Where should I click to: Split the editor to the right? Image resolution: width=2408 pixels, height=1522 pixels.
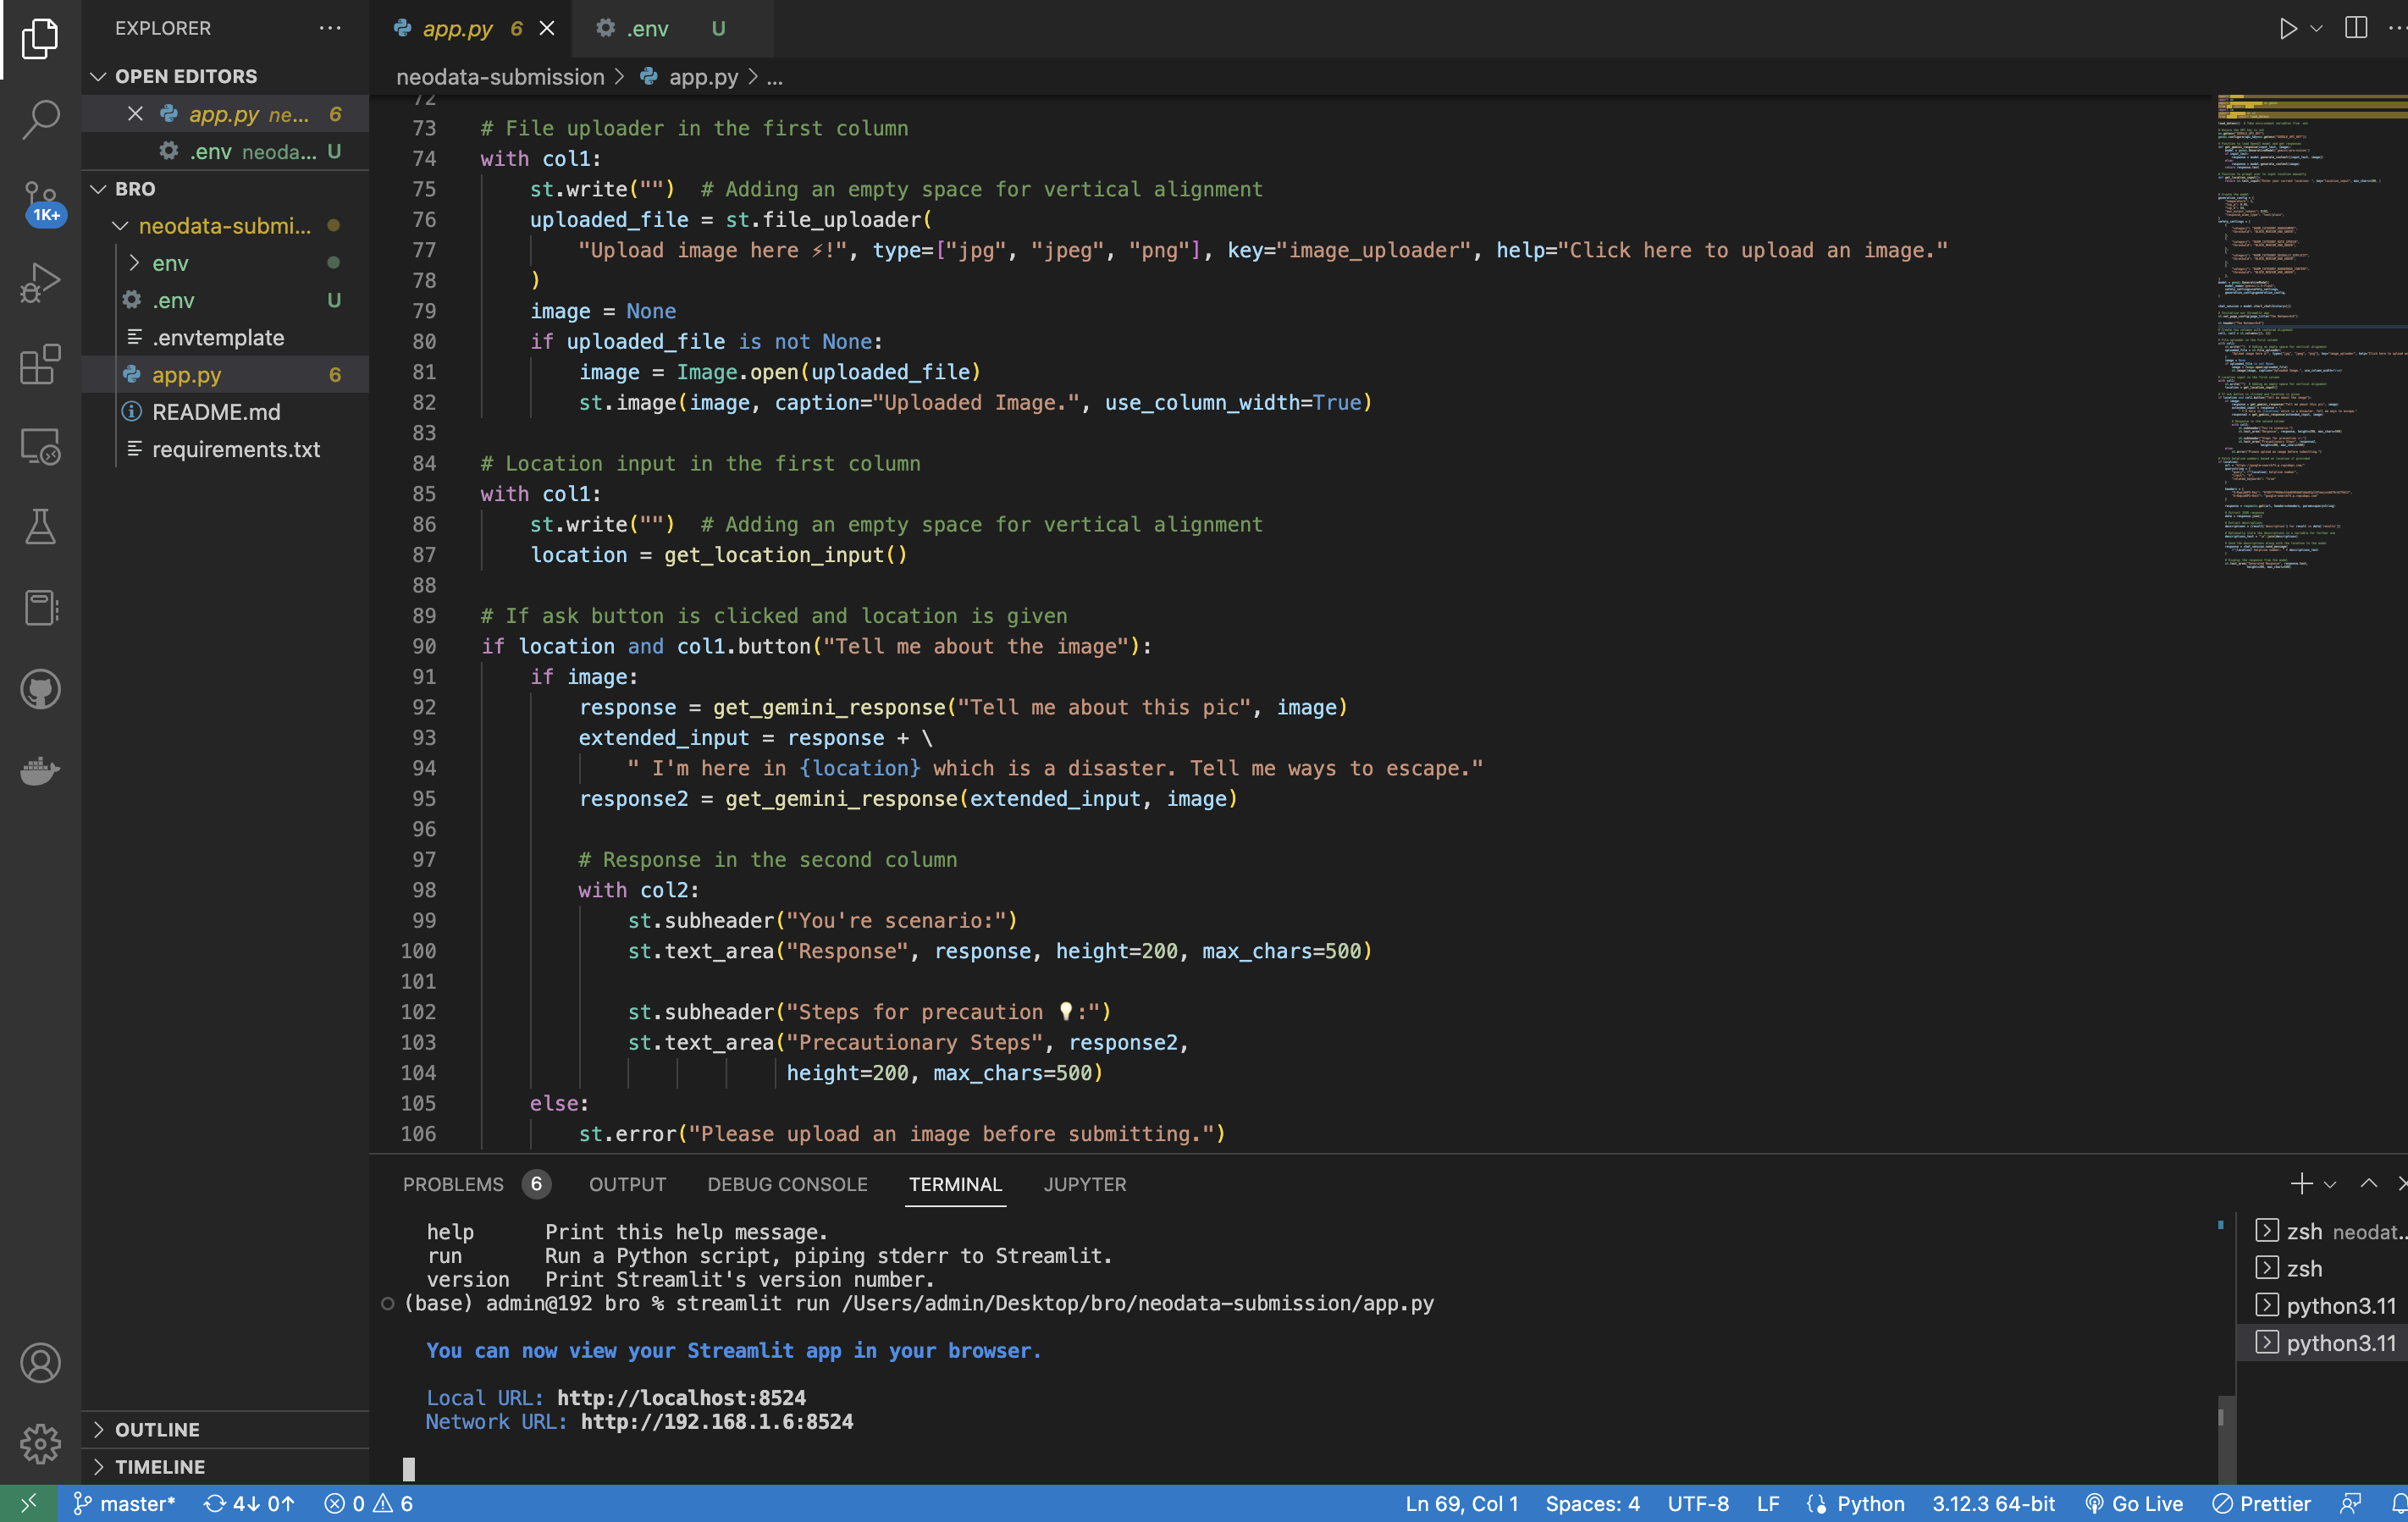[x=2355, y=28]
